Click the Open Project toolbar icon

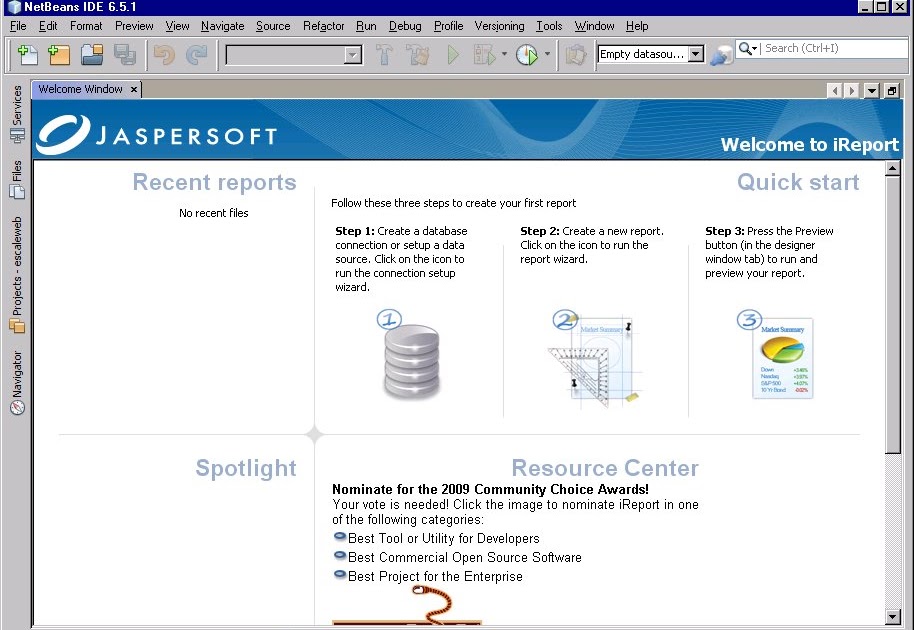(x=91, y=54)
